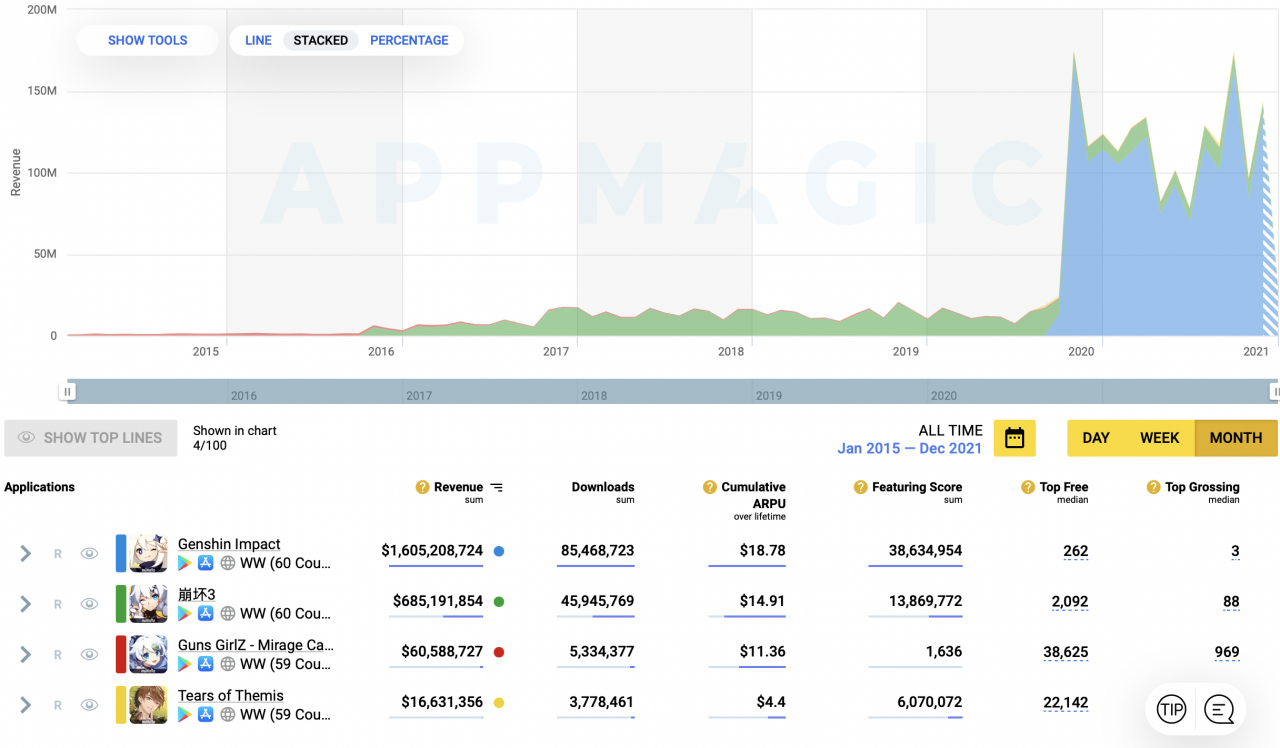Viewport: 1280px width, 748px height.
Task: Toggle visibility eye for Genshin Impact
Action: click(x=89, y=553)
